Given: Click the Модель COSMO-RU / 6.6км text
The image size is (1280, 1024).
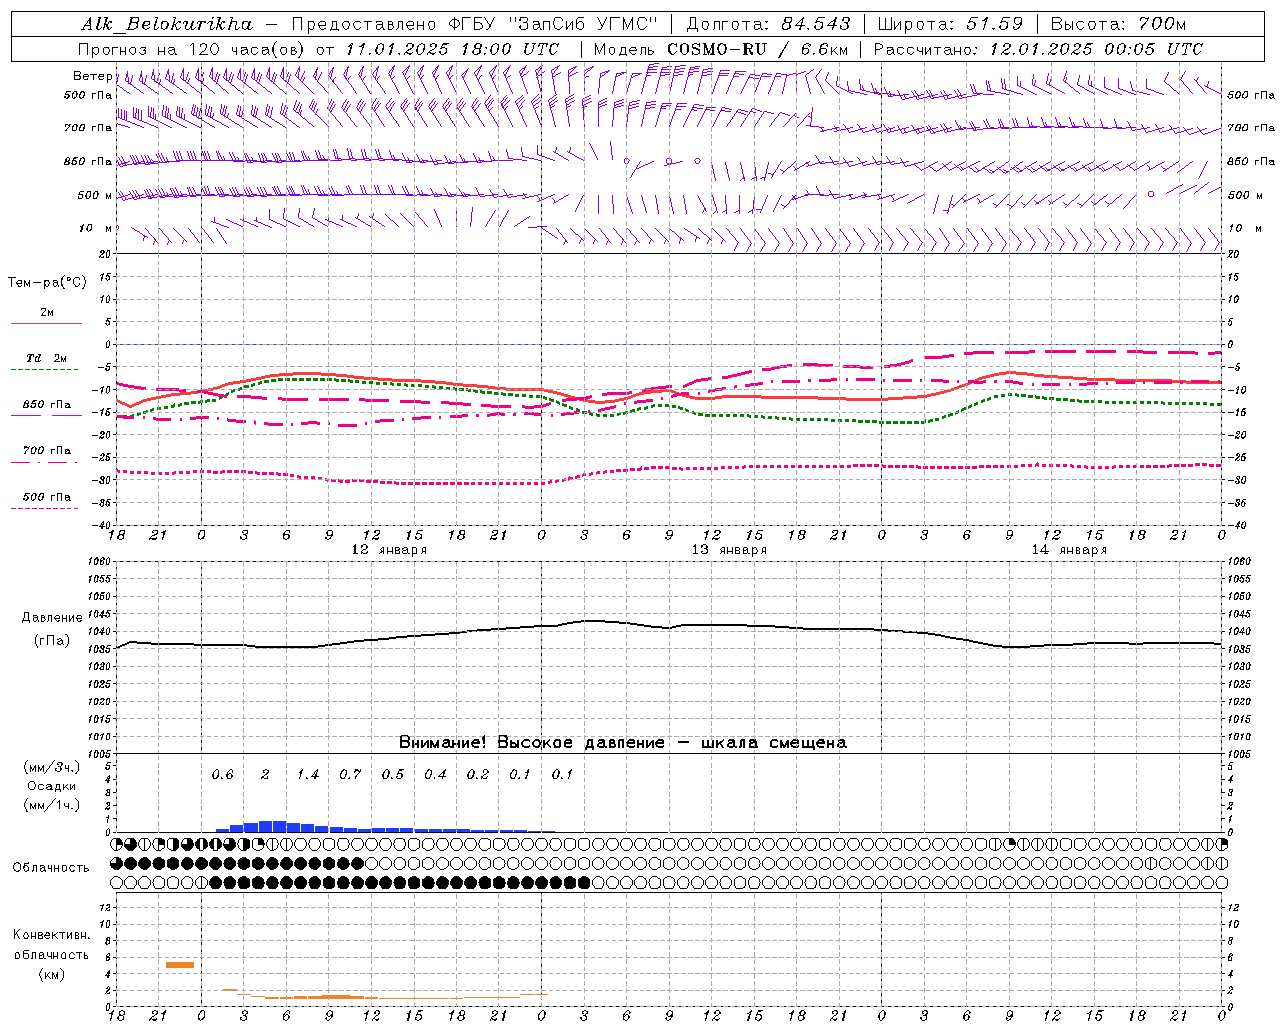Looking at the screenshot, I should (720, 49).
